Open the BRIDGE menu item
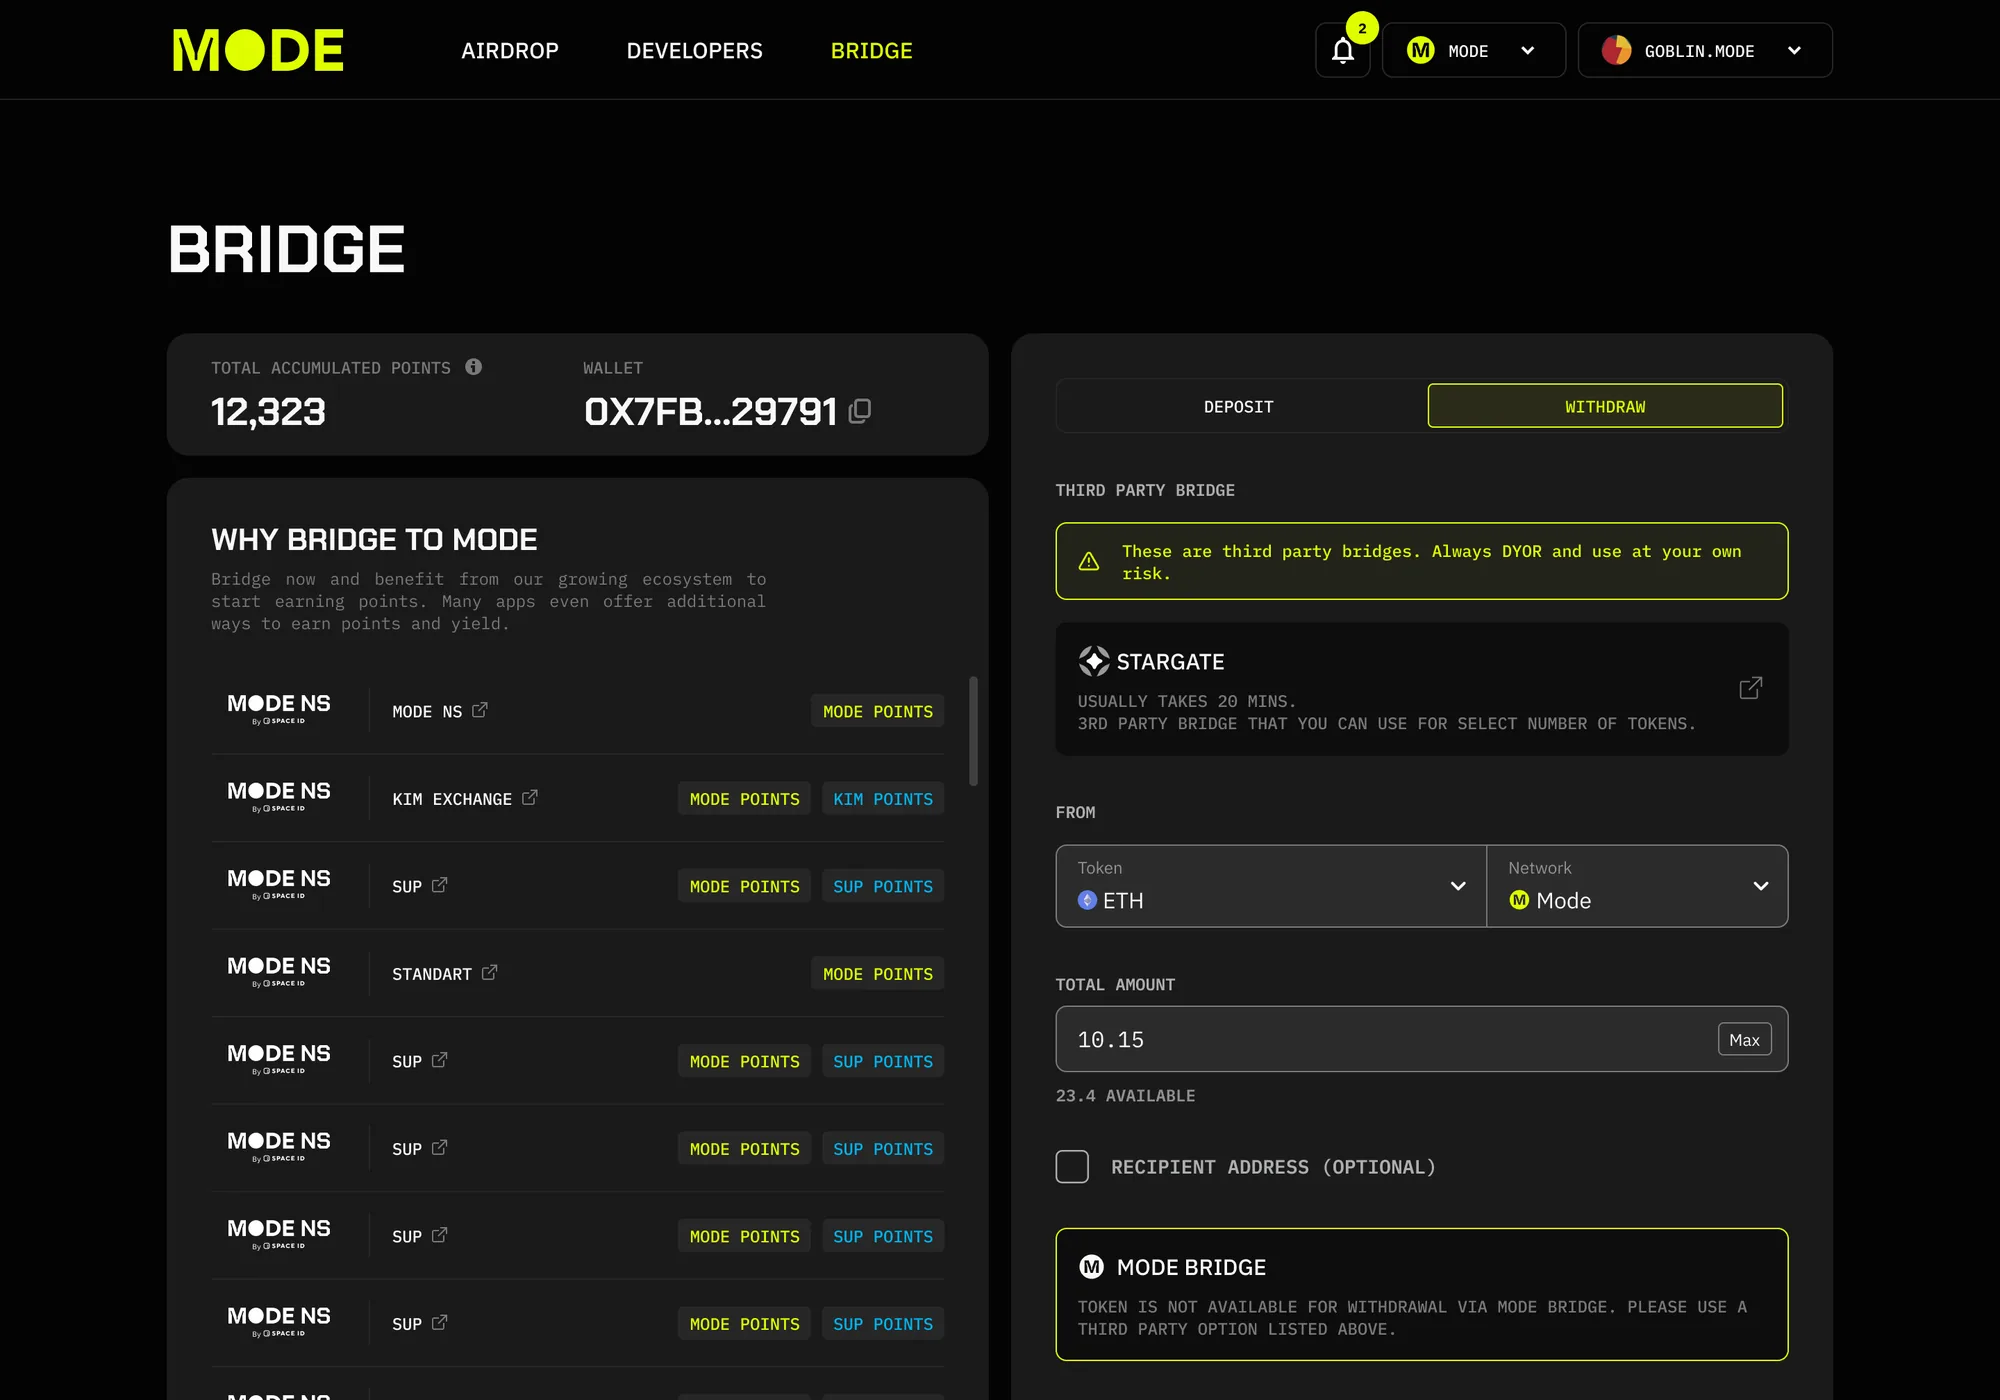The image size is (2000, 1400). 872,51
